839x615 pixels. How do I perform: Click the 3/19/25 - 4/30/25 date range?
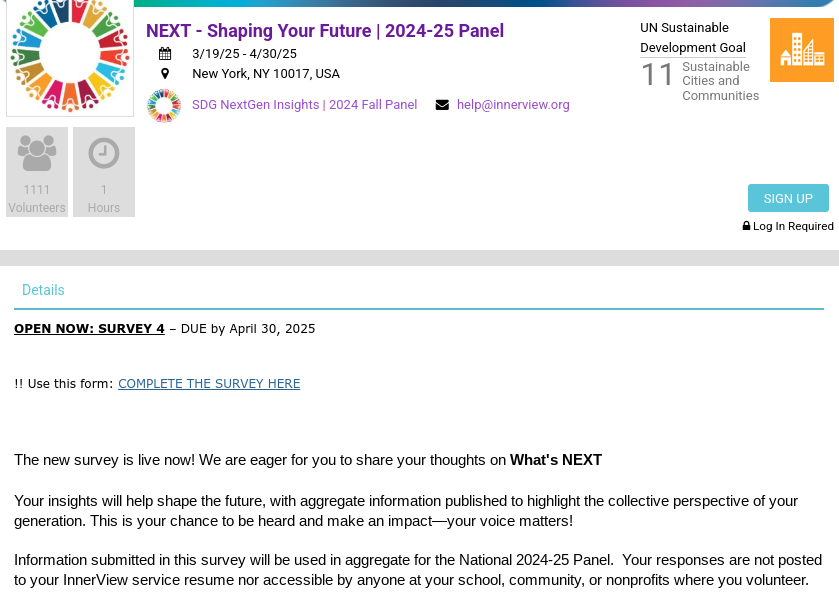point(244,54)
